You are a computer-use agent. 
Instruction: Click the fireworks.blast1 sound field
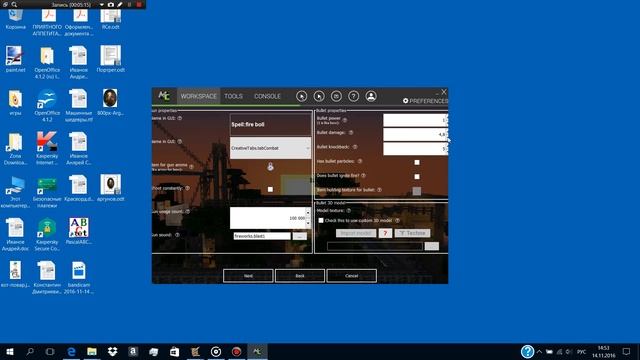pos(262,236)
